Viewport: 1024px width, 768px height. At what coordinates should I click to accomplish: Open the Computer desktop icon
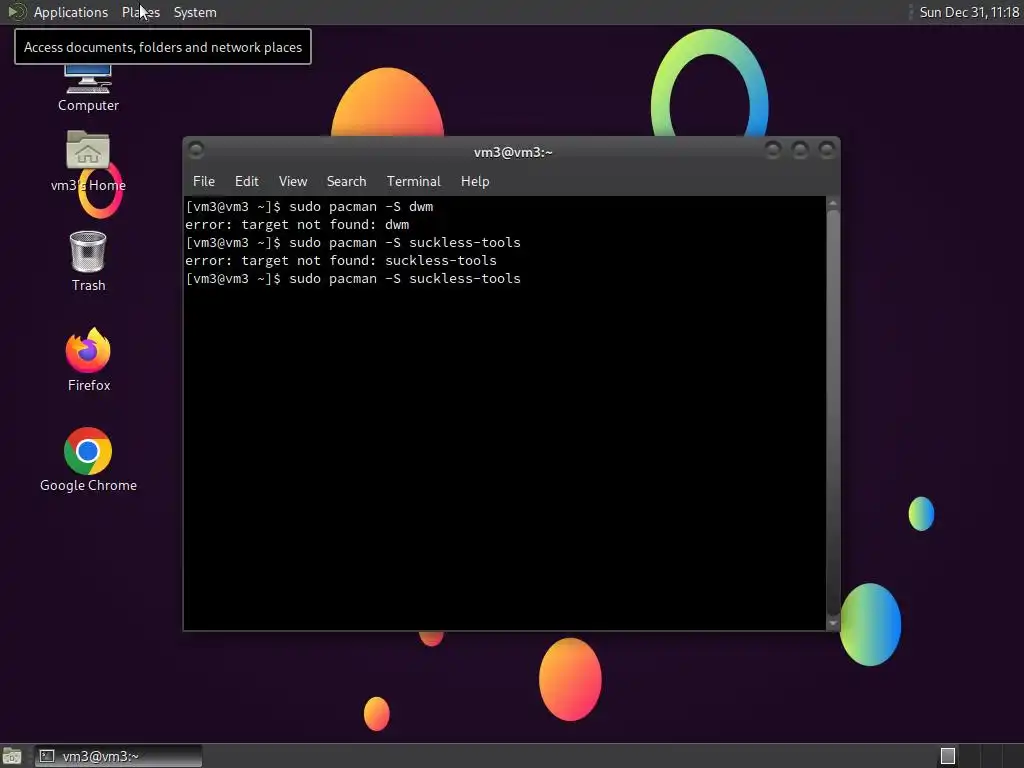tap(88, 88)
